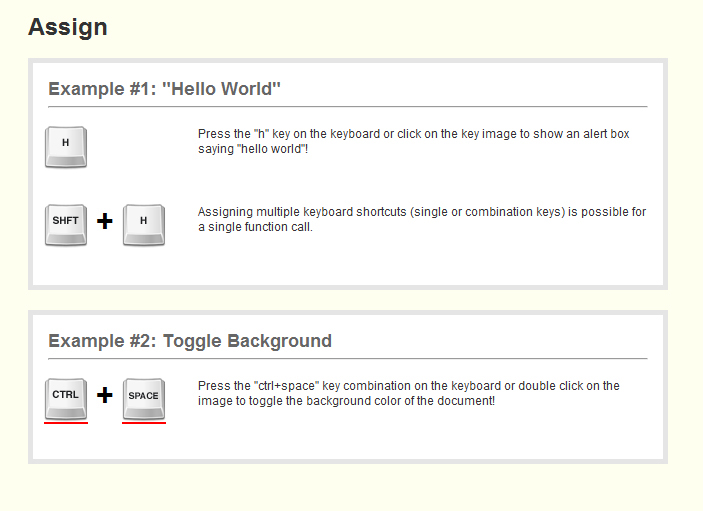This screenshot has width=703, height=511.
Task: Select the SPACE key image
Action: [143, 398]
